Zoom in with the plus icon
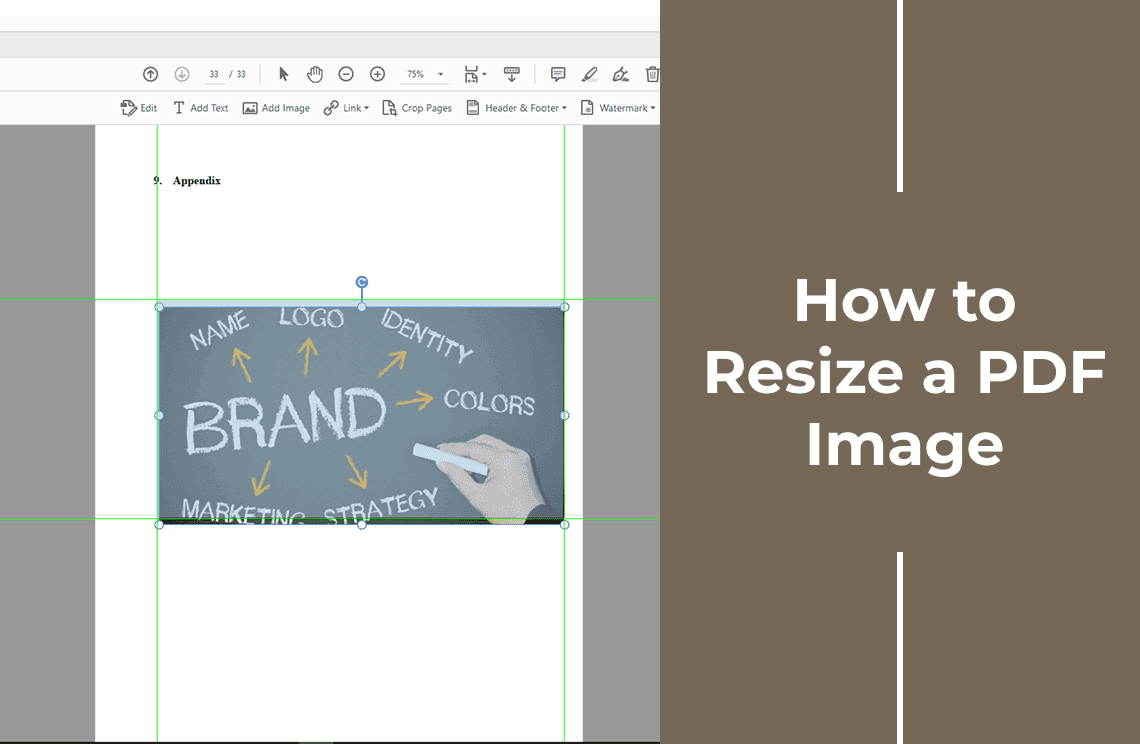The width and height of the screenshot is (1140, 744). [377, 74]
